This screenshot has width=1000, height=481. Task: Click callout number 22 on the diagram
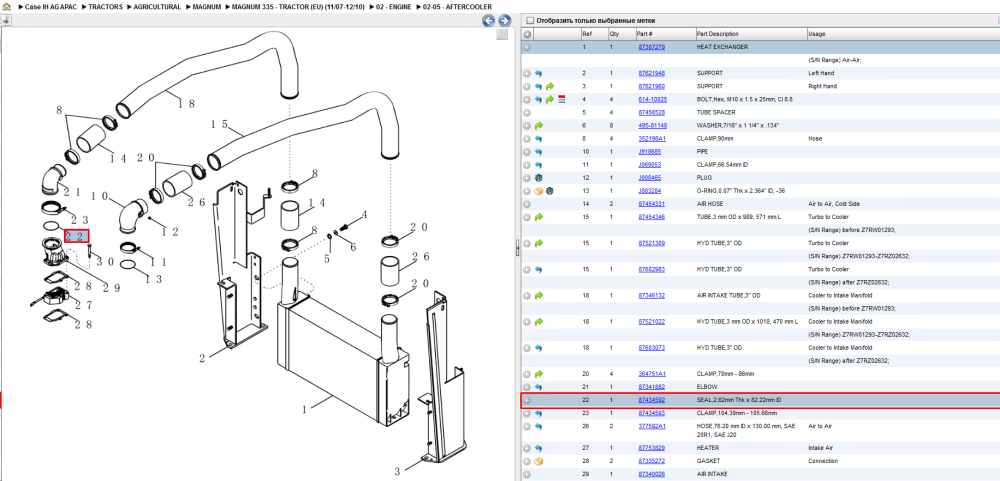coord(76,236)
